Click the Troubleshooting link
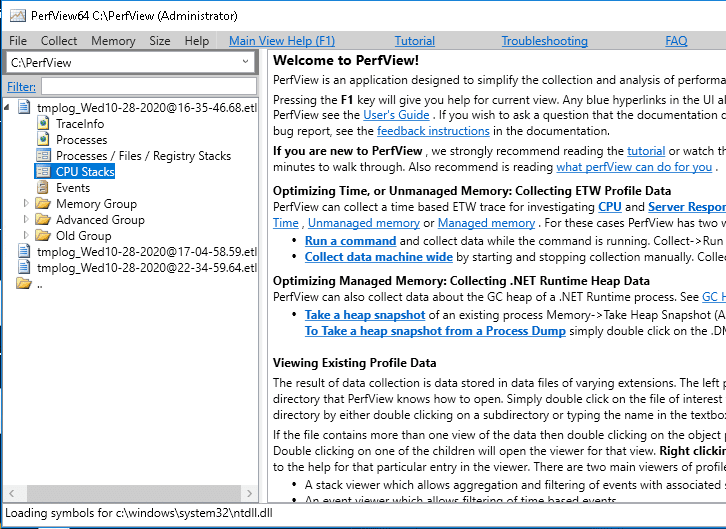The width and height of the screenshot is (726, 529). point(544,41)
